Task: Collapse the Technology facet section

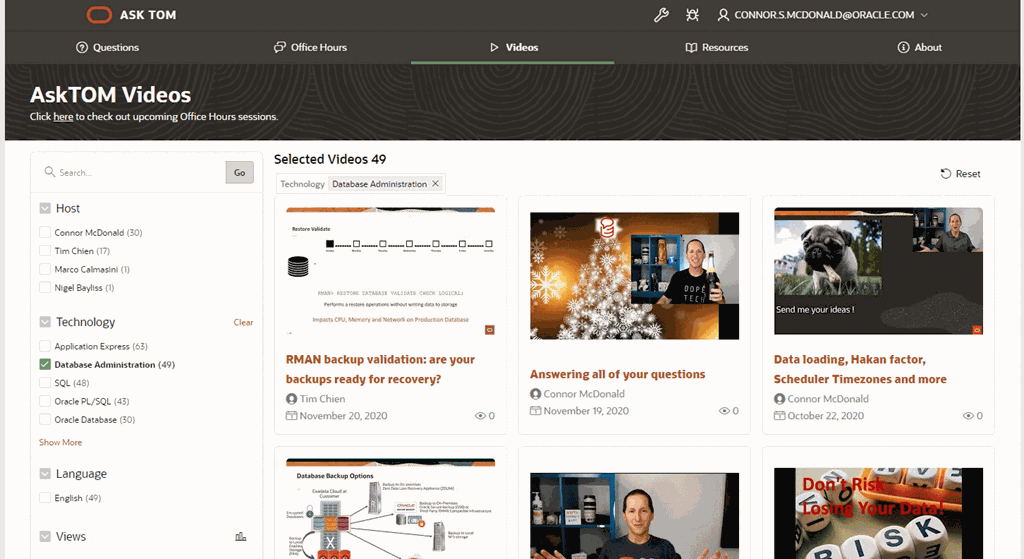Action: [x=45, y=322]
